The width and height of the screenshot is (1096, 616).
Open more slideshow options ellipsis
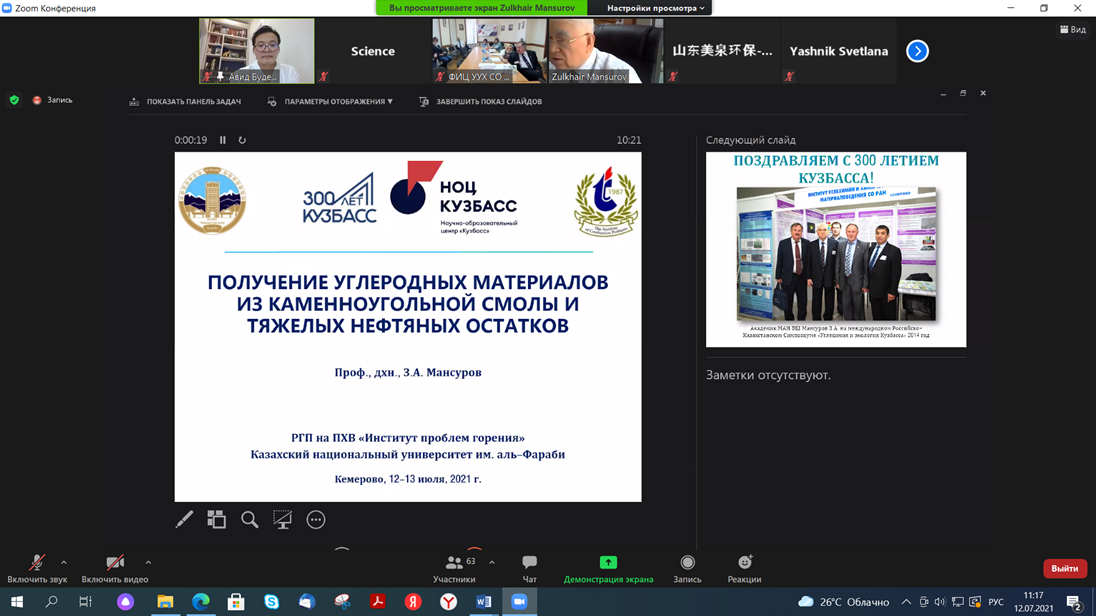(316, 519)
